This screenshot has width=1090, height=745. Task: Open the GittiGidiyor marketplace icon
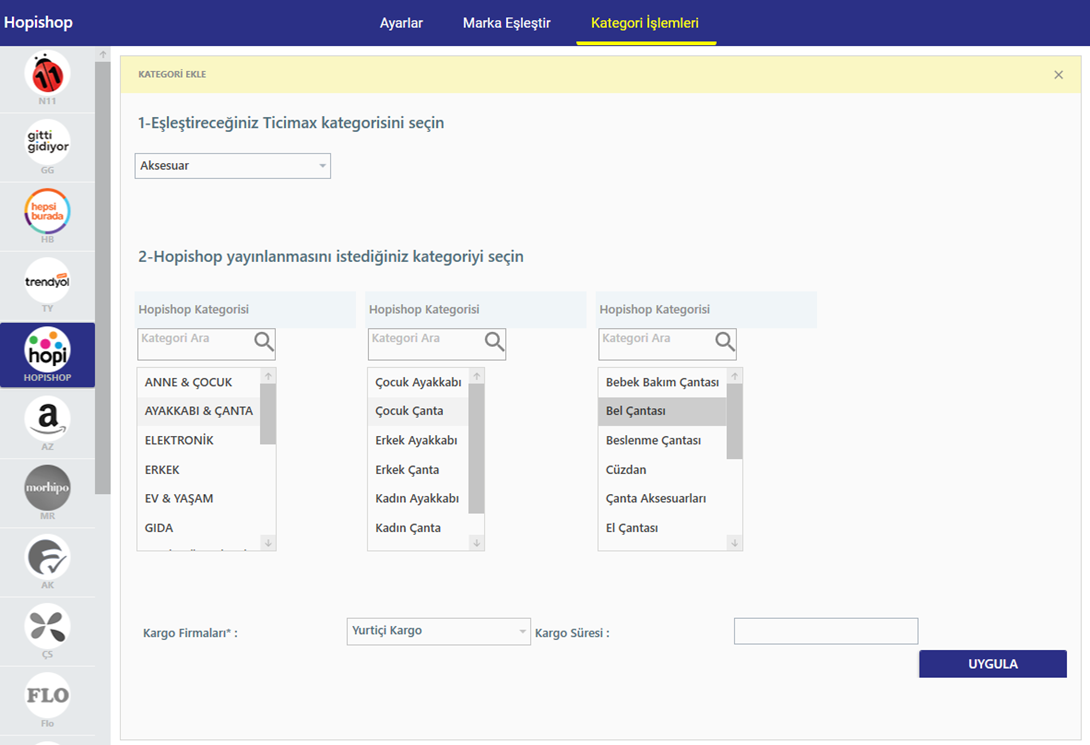[47, 142]
